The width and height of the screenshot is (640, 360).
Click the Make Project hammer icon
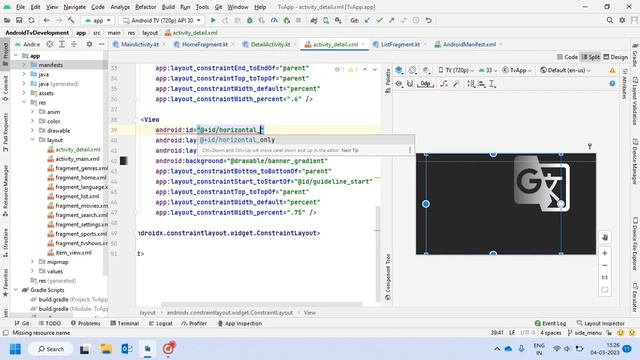(71, 20)
